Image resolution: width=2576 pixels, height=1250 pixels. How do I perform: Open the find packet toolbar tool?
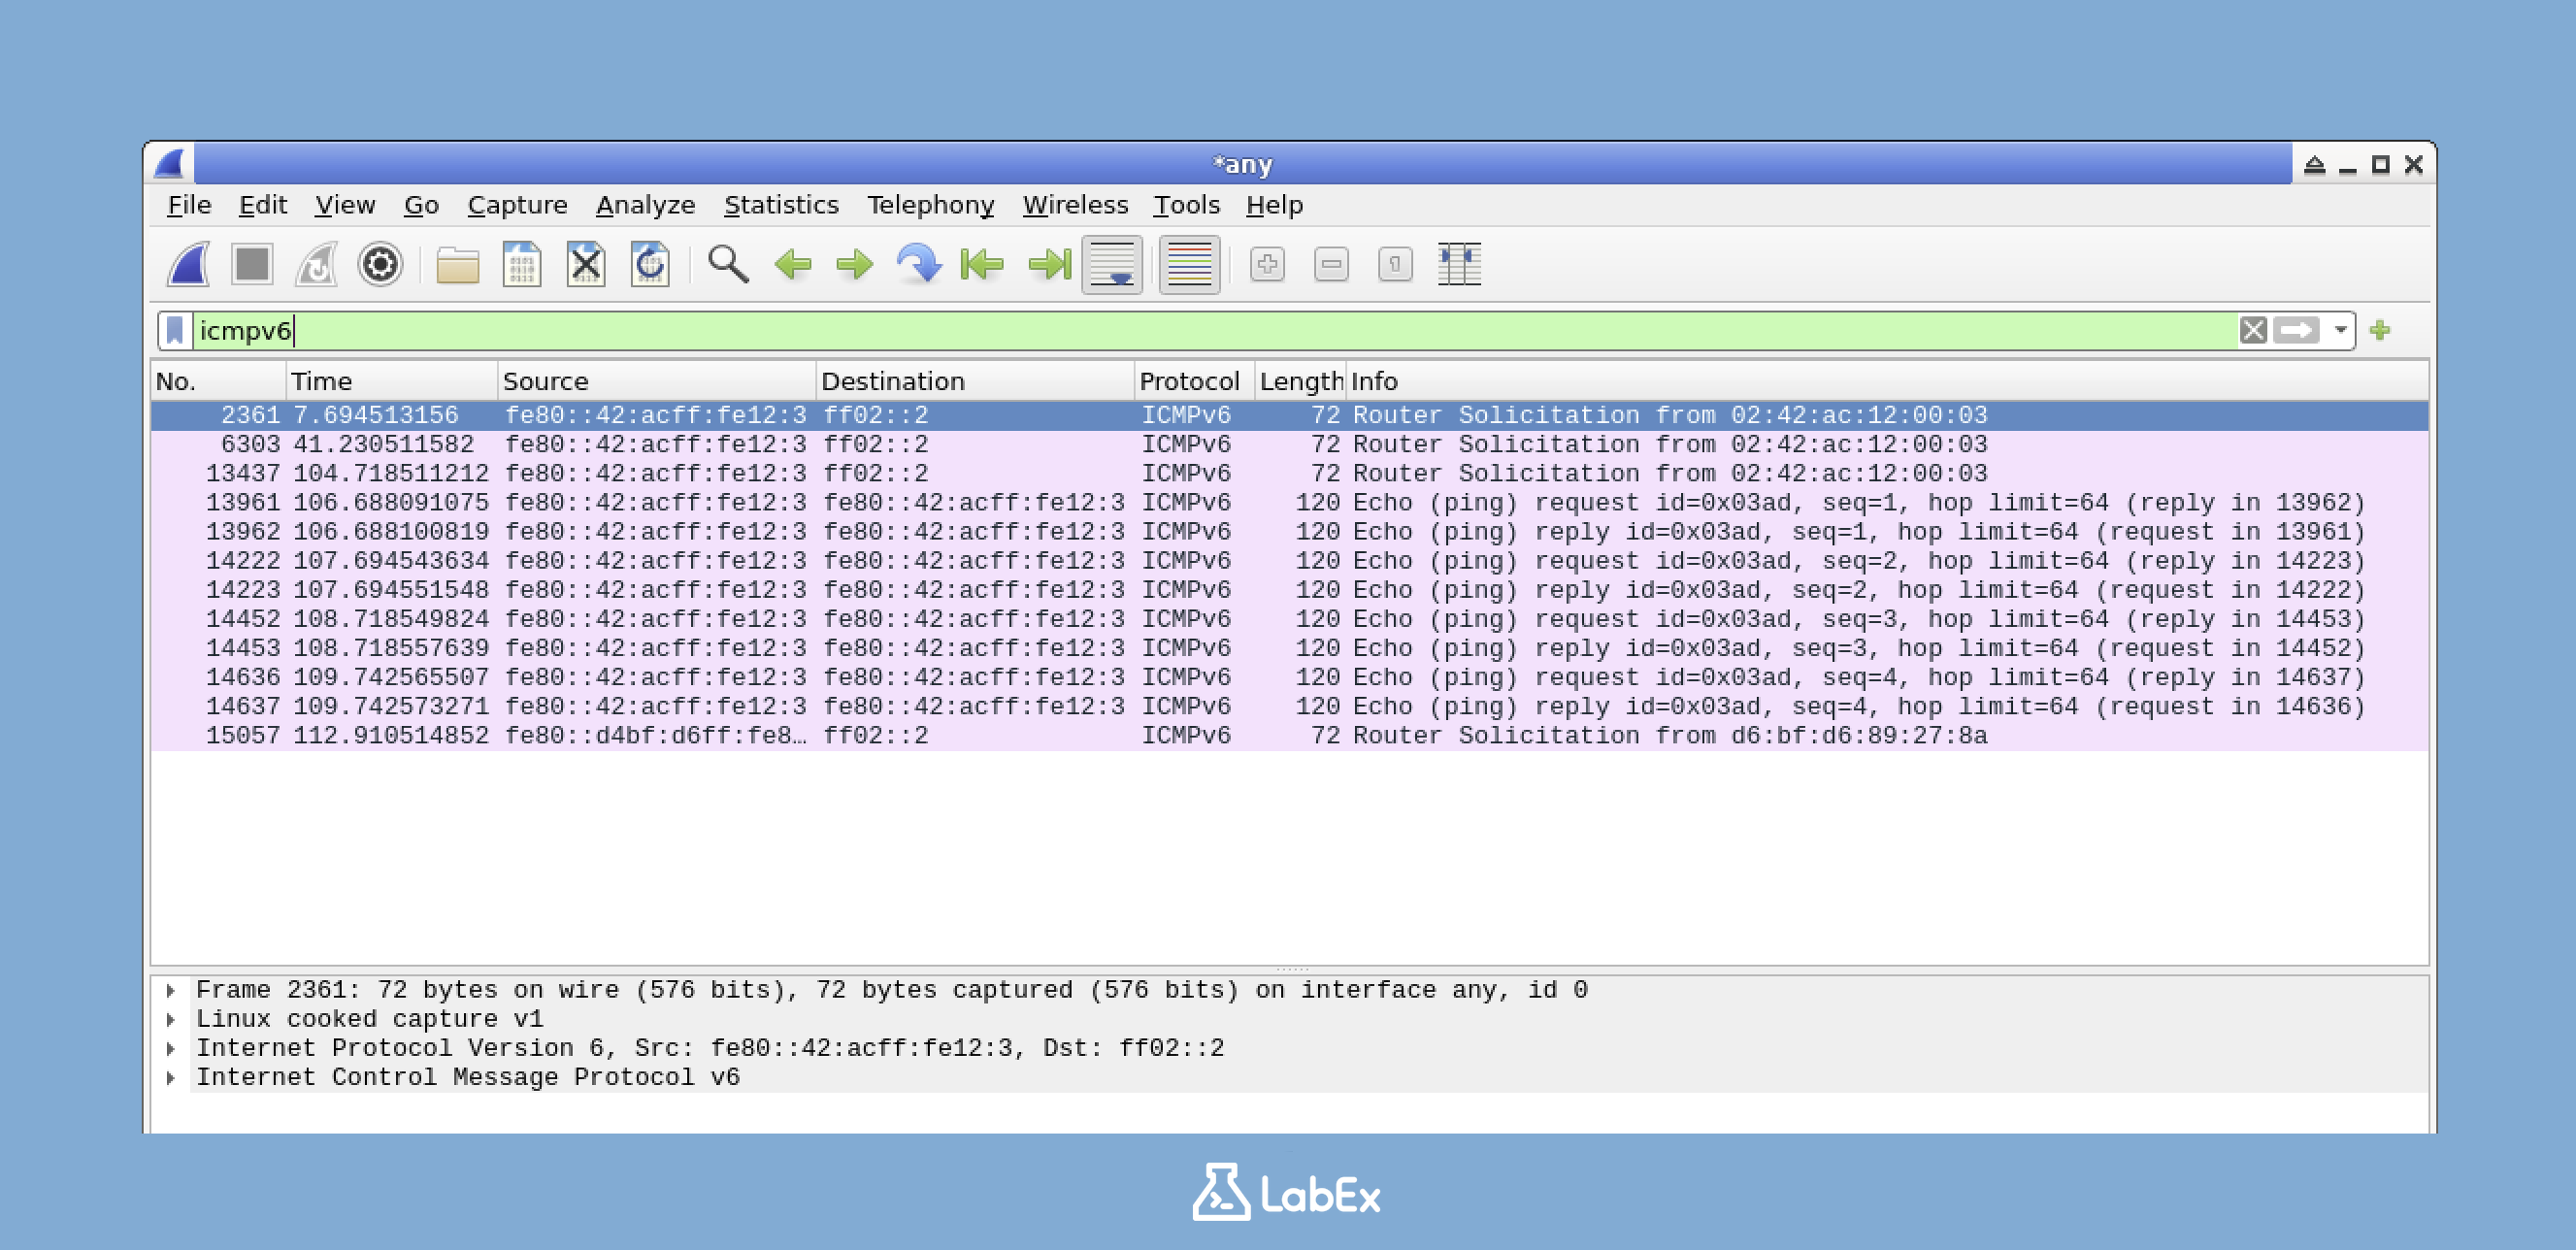click(x=728, y=264)
